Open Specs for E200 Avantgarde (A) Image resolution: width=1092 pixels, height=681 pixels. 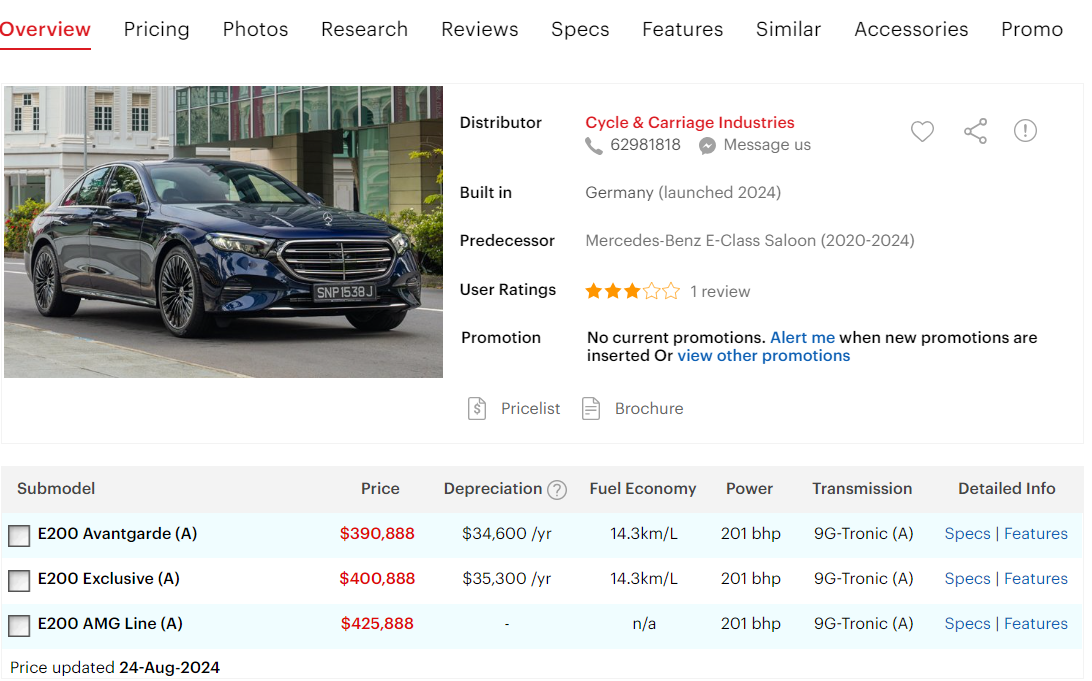point(967,534)
